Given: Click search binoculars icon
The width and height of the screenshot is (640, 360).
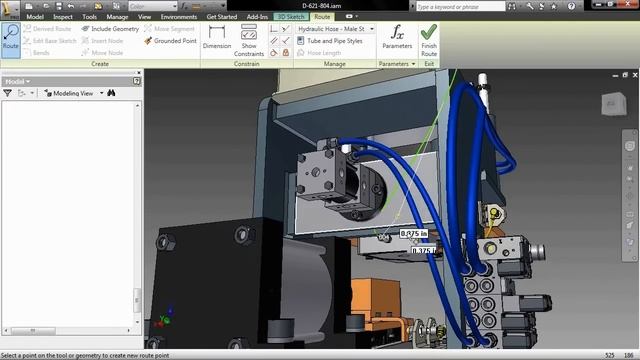Looking at the screenshot, I should tap(512, 6).
